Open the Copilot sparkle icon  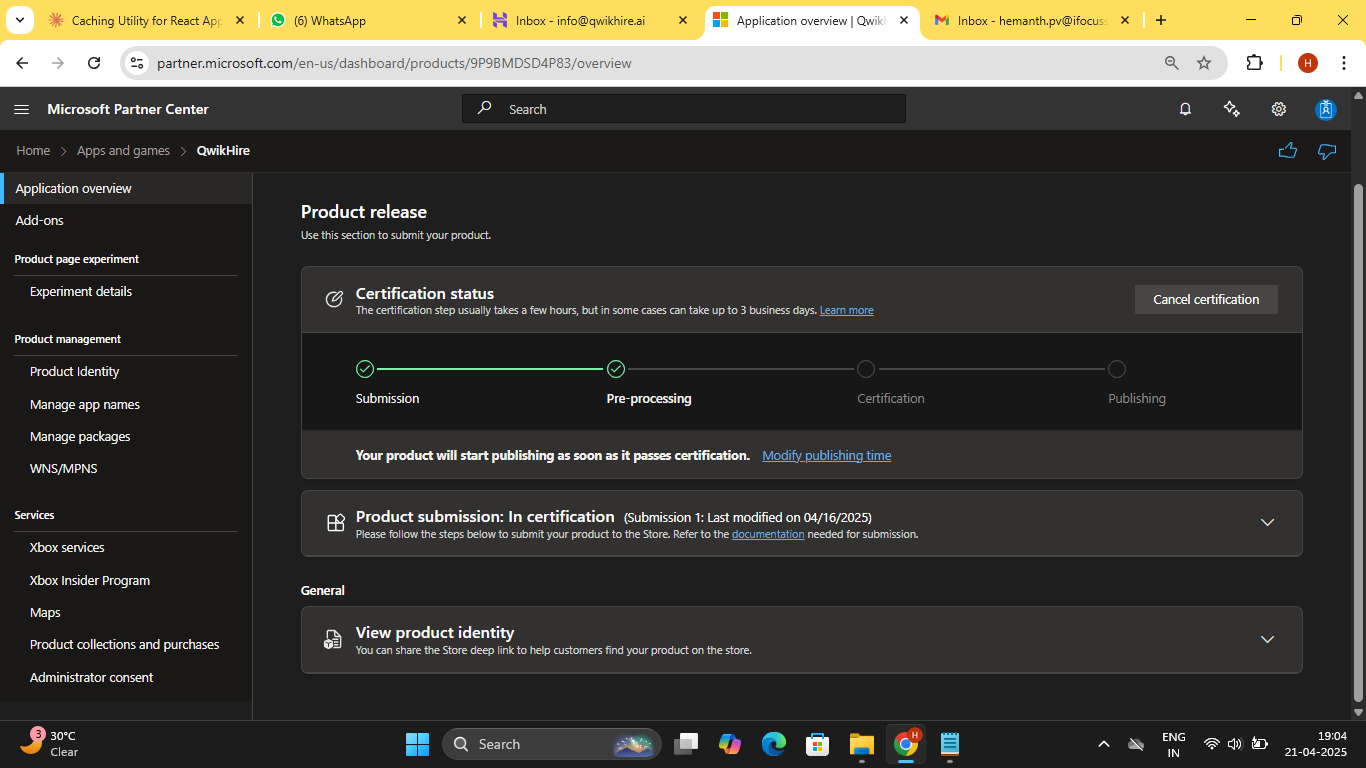coord(1232,109)
